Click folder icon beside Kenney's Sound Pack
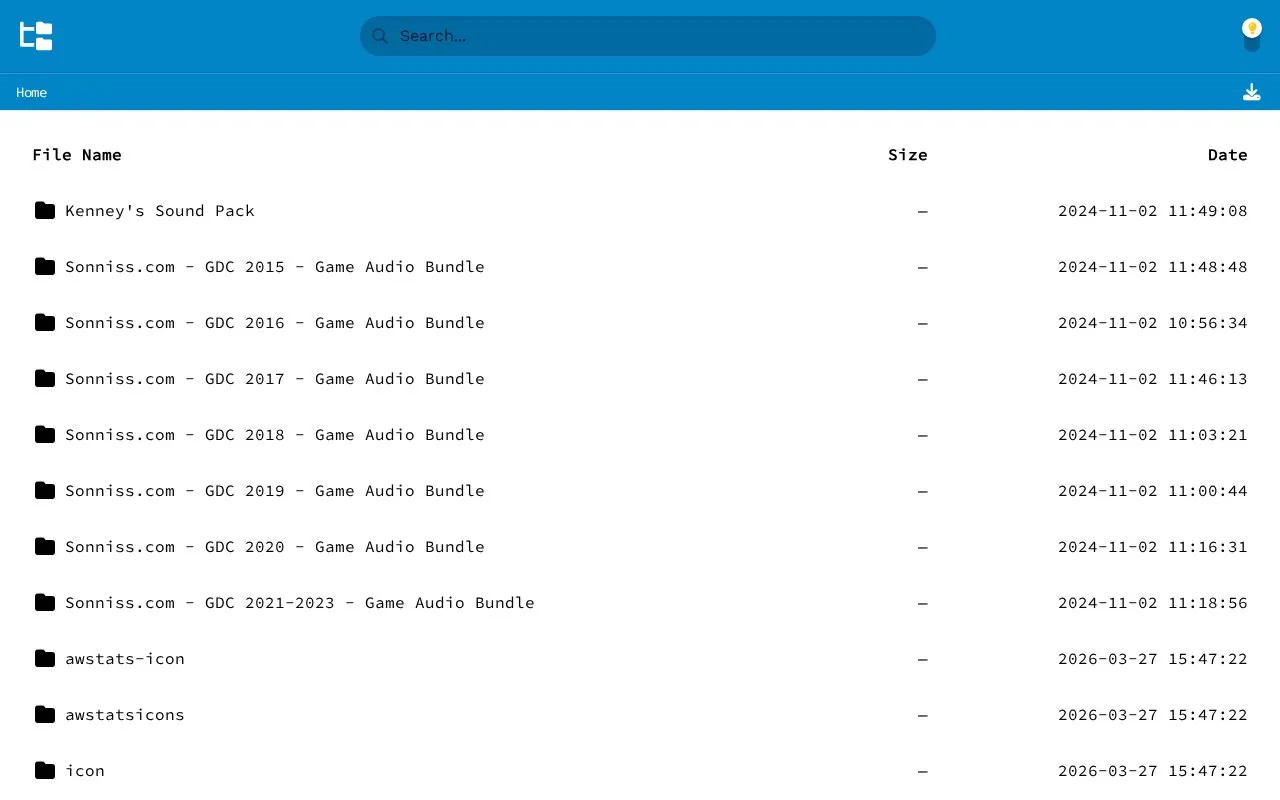This screenshot has width=1280, height=800. tap(45, 210)
